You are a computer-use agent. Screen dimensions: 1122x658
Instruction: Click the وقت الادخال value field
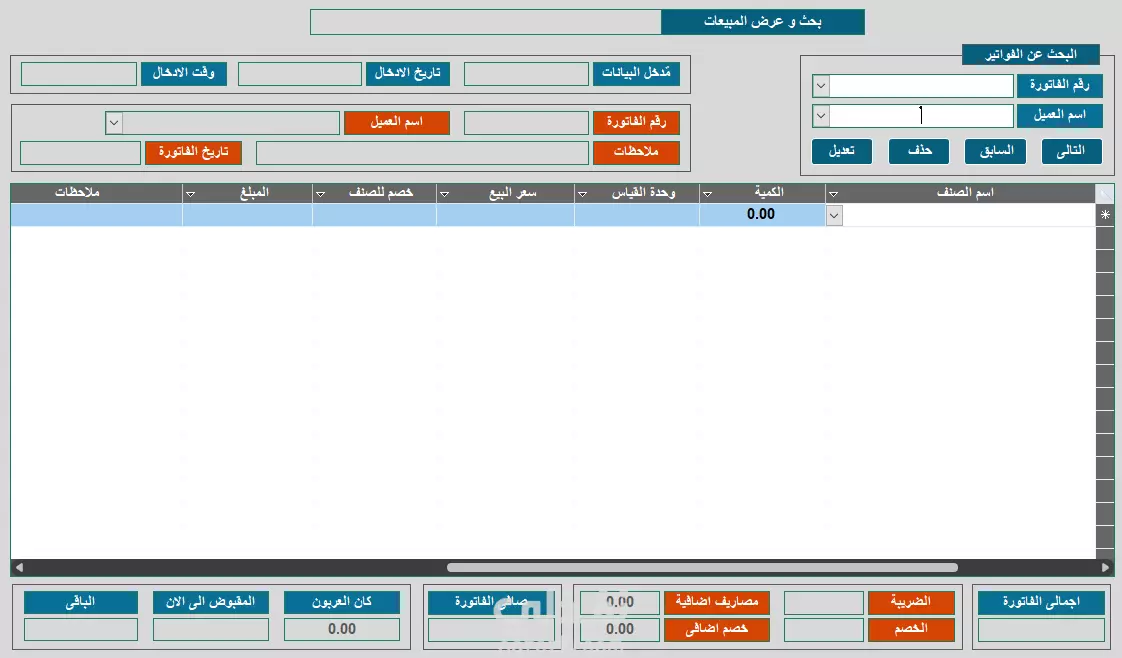pyautogui.click(x=79, y=74)
